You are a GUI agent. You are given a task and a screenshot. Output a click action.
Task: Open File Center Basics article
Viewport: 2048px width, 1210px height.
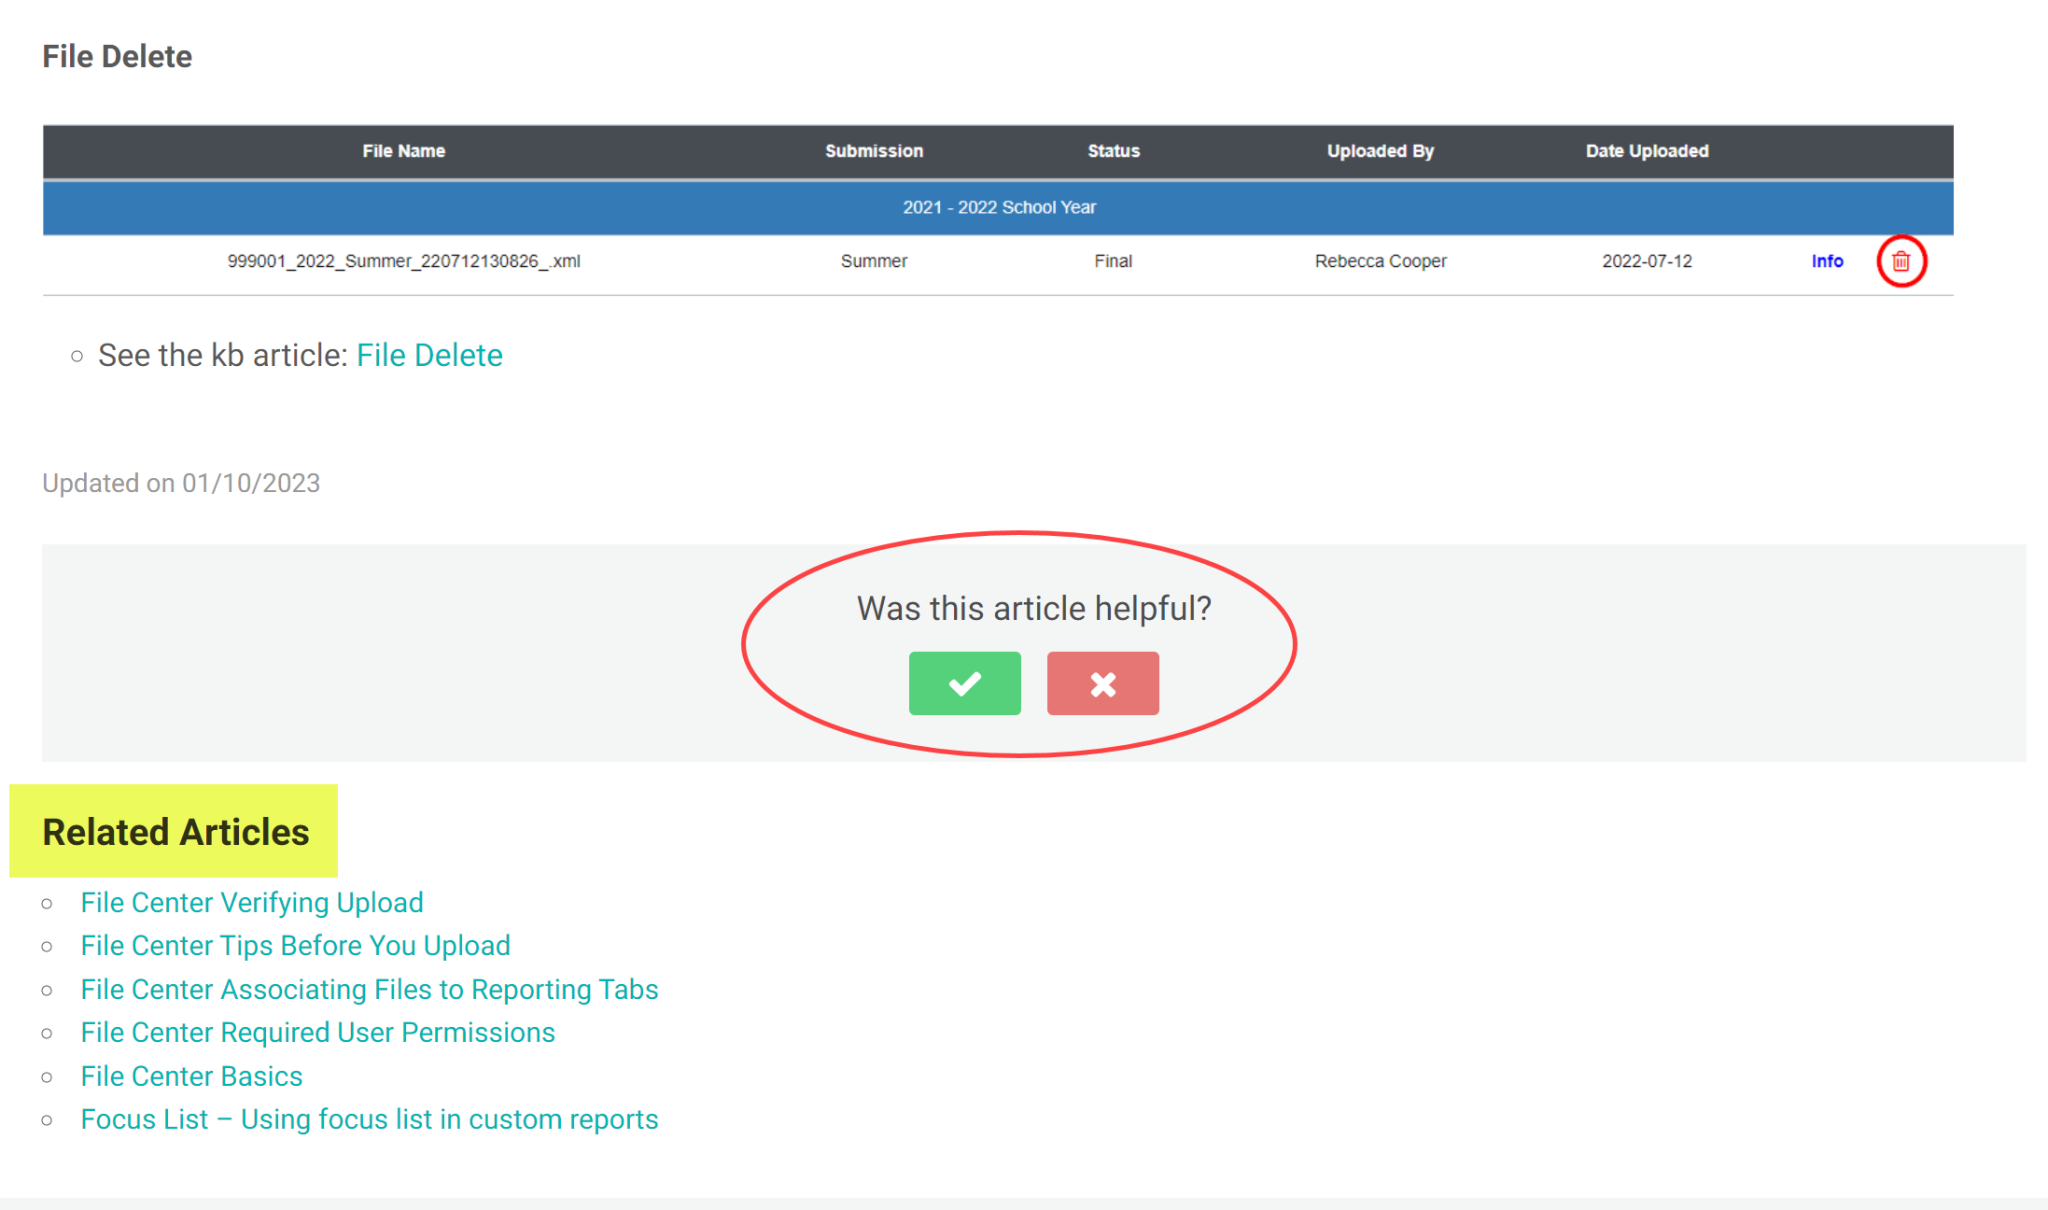[191, 1076]
